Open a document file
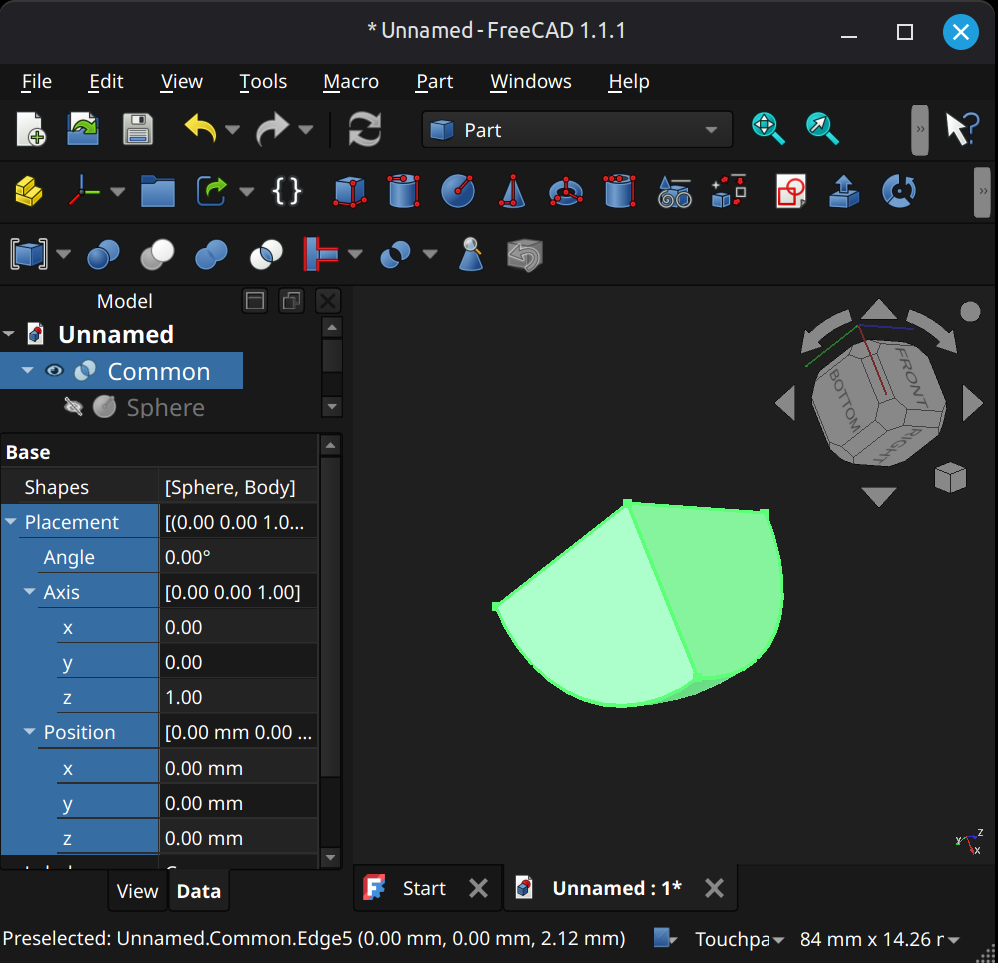Image resolution: width=998 pixels, height=963 pixels. tap(83, 129)
